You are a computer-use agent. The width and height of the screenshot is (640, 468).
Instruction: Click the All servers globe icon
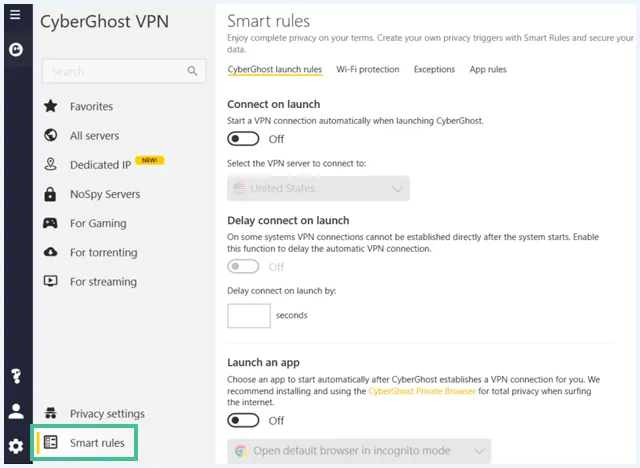point(51,135)
